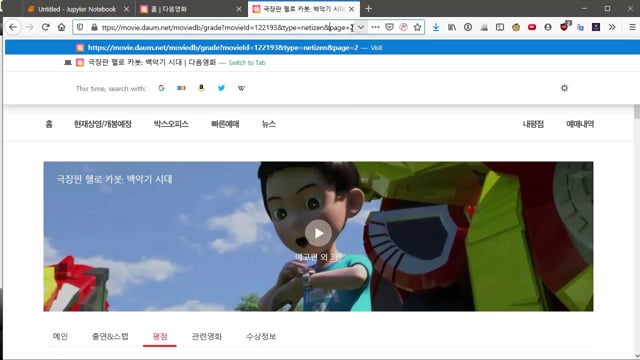
Task: Click the red uBlock shield extension icon
Action: [x=564, y=27]
